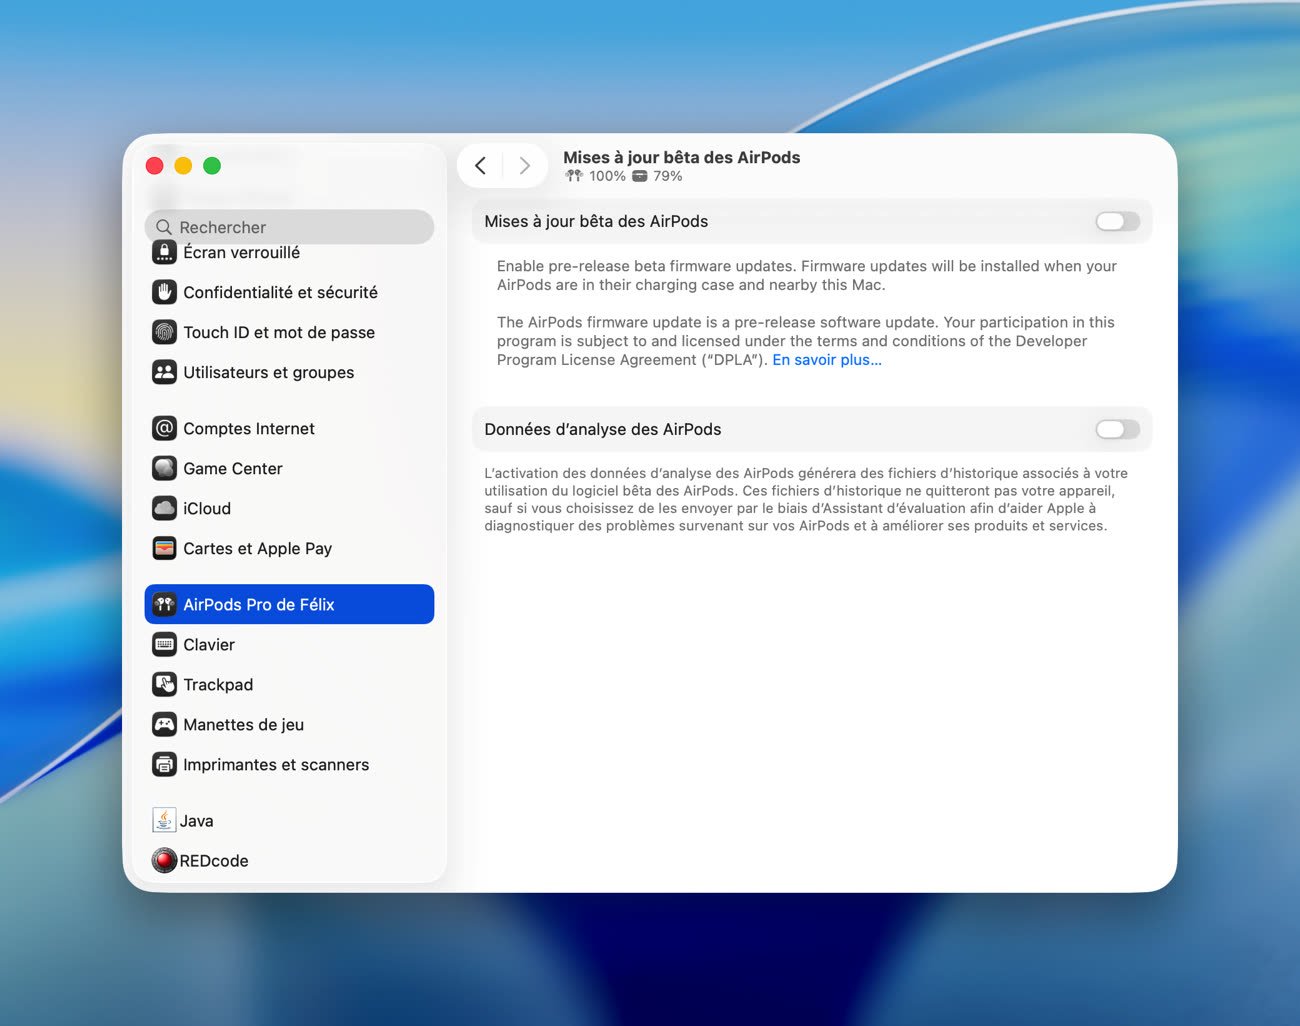
Task: Click the Utilisateurs et groupes people icon
Action: [164, 372]
